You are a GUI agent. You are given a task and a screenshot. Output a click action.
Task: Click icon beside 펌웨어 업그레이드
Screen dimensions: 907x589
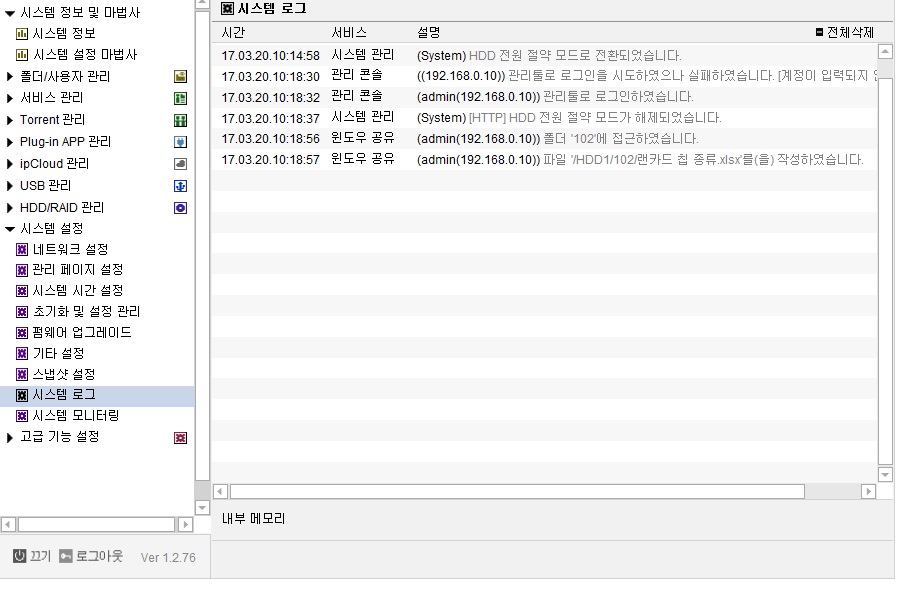pos(22,333)
